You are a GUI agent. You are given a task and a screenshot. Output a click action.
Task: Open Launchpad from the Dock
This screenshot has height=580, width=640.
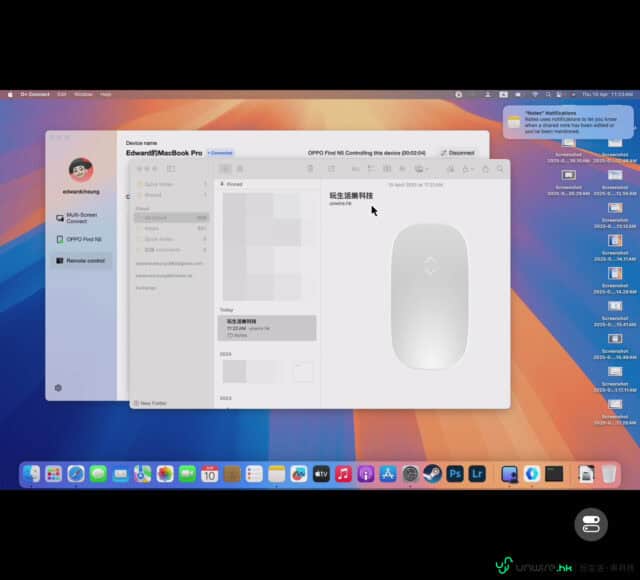[x=53, y=474]
